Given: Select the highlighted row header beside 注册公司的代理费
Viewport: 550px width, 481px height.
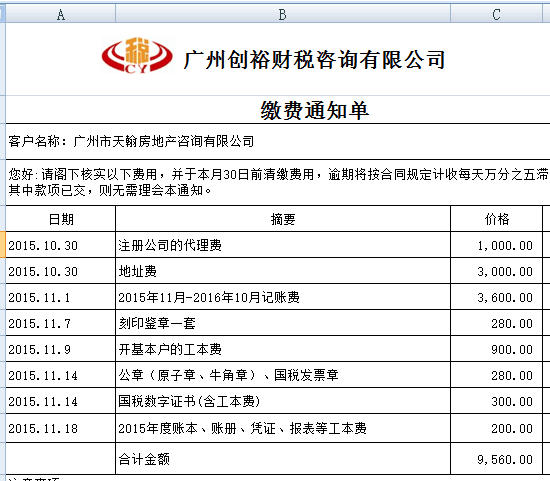Looking at the screenshot, I should click(2, 245).
